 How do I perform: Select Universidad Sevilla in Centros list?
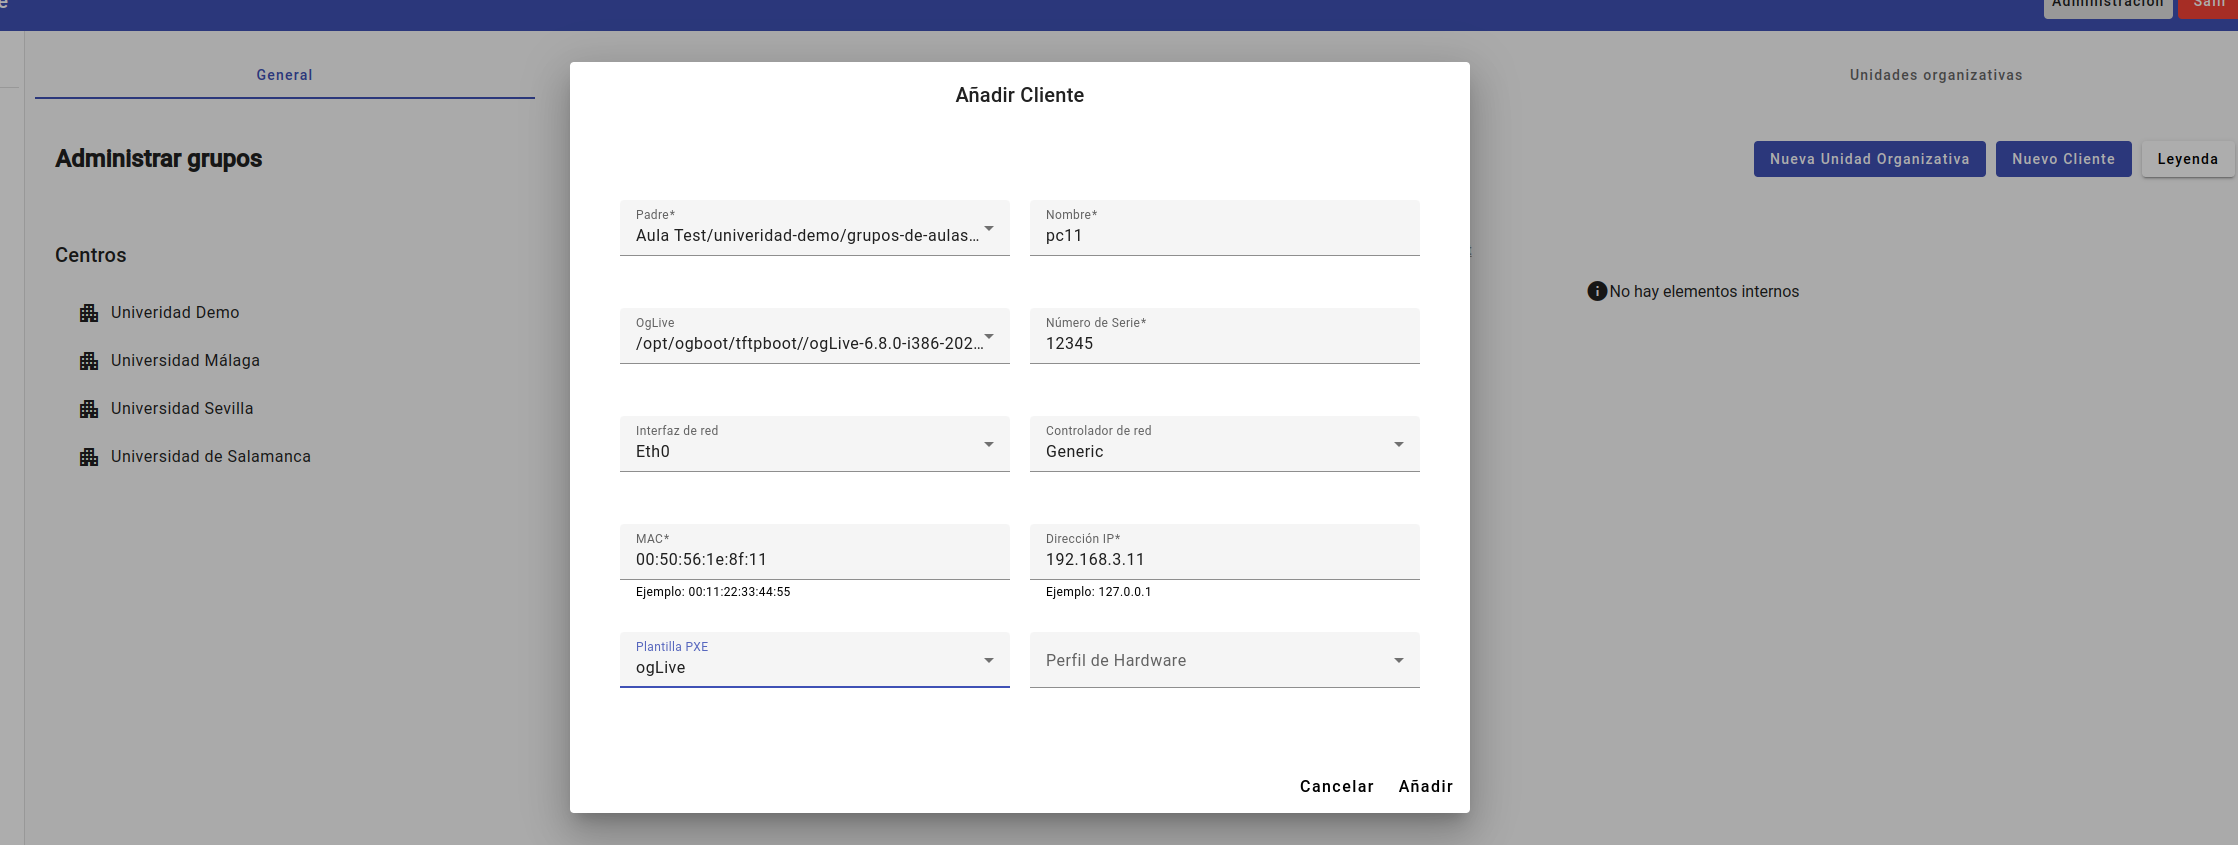click(182, 409)
